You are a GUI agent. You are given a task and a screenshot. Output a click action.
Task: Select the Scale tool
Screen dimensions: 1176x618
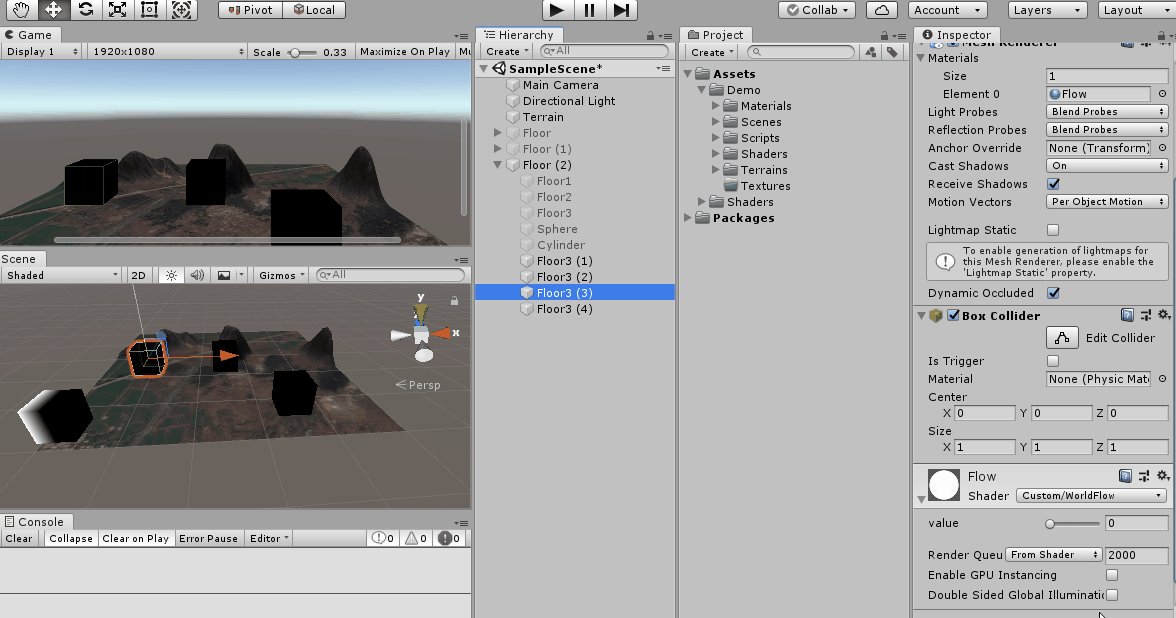[118, 10]
